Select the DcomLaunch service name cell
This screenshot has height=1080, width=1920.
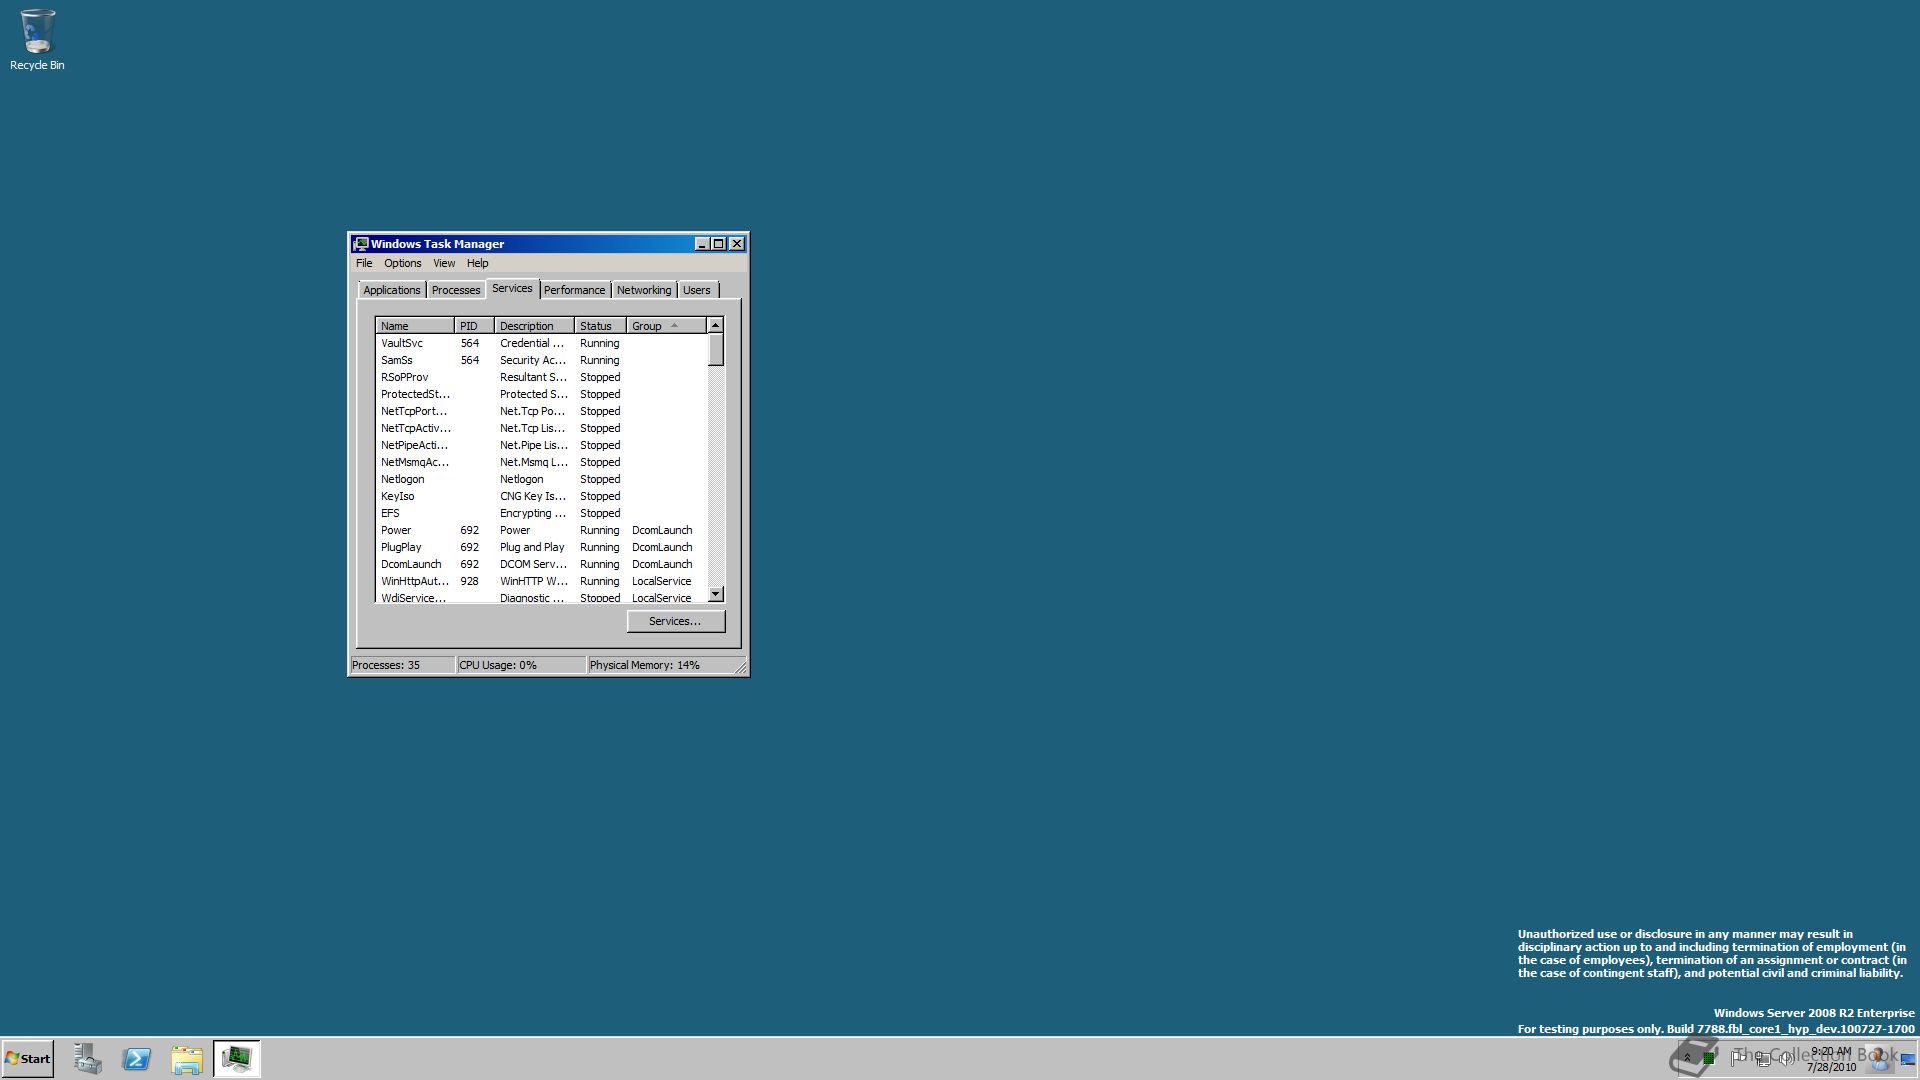pos(411,564)
